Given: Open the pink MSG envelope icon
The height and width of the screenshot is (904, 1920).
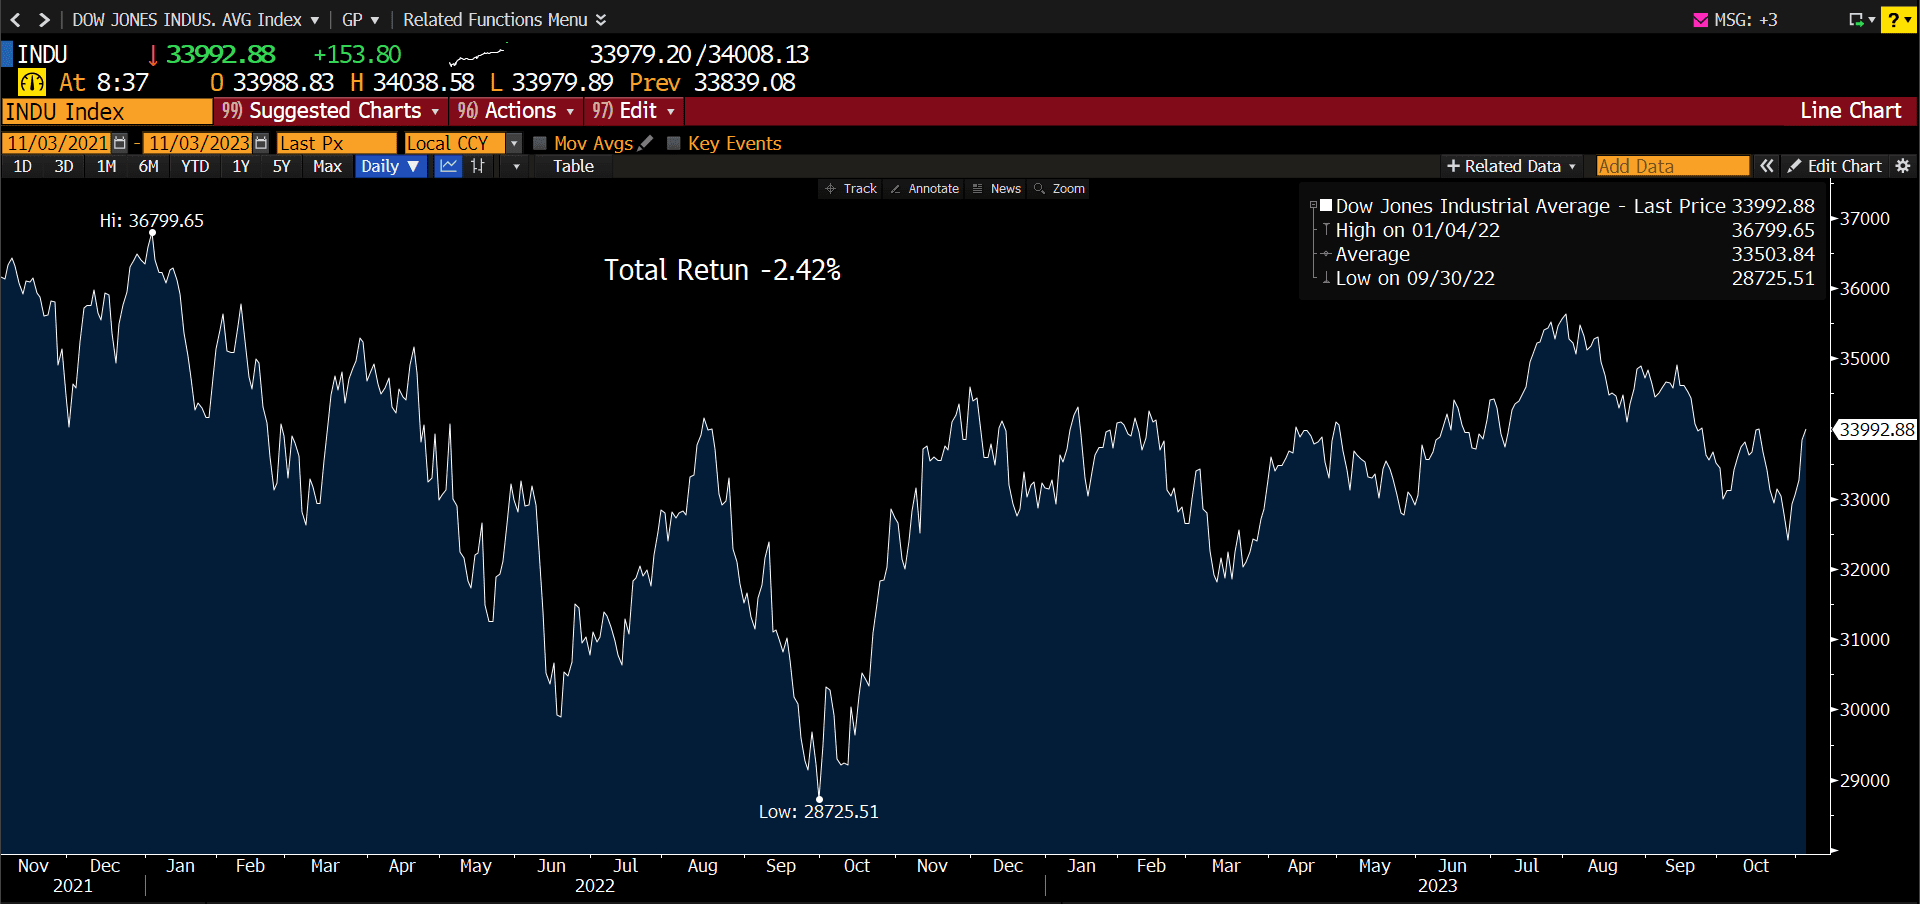Looking at the screenshot, I should (1700, 20).
